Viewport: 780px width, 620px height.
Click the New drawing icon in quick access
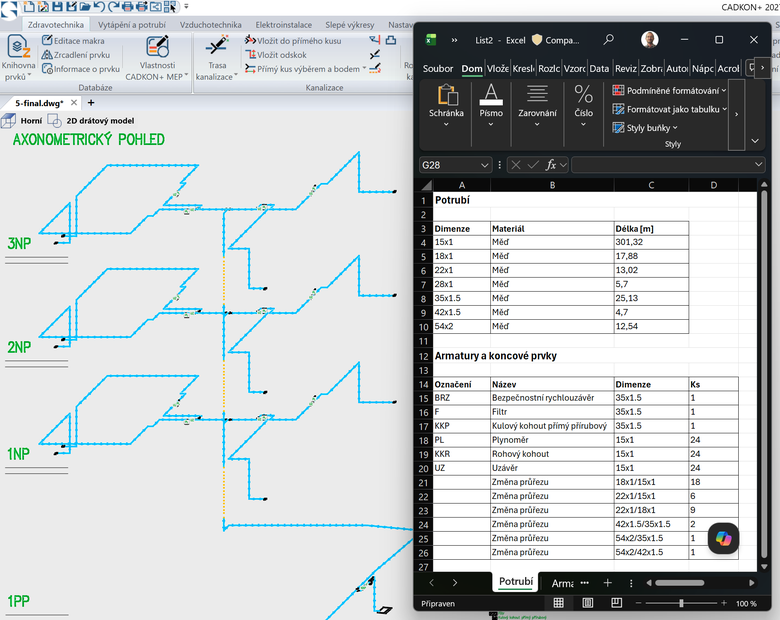(29, 6)
